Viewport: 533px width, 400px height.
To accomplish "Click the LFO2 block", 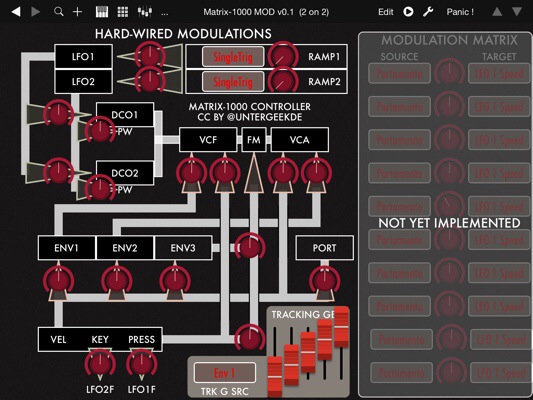I will coord(83,82).
